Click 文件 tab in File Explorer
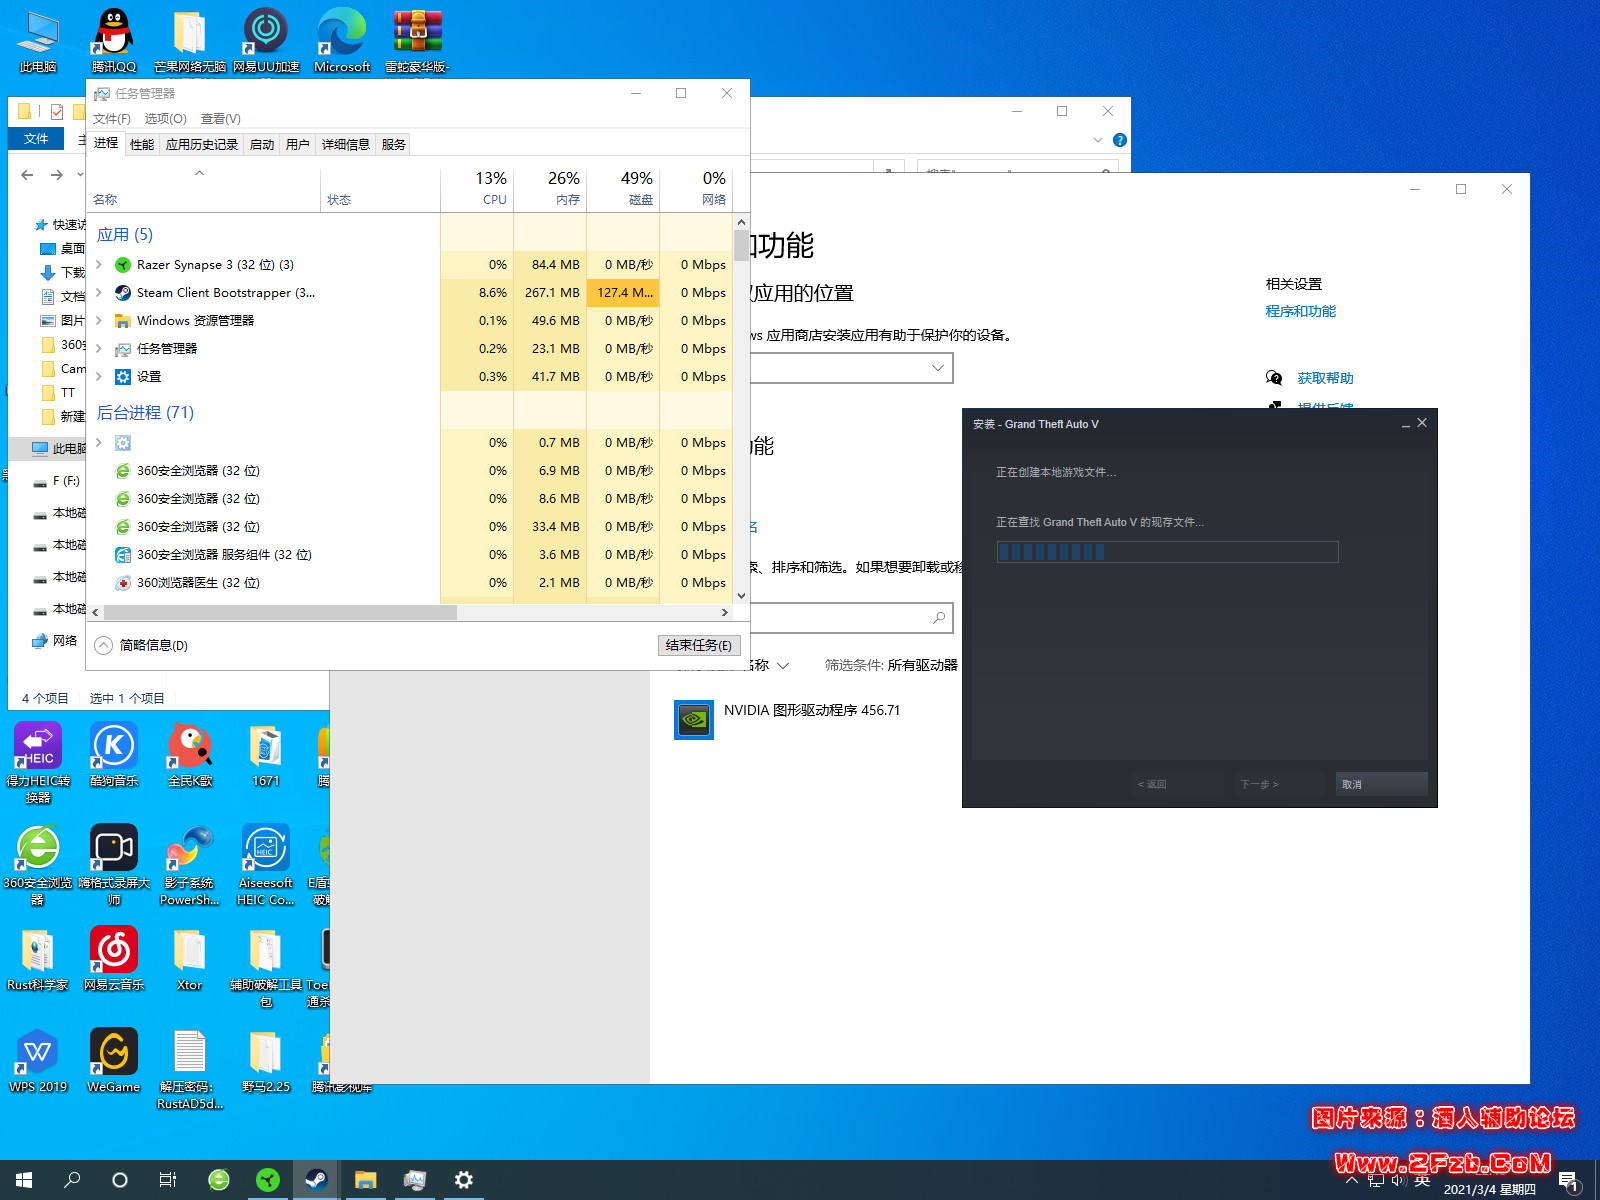Viewport: 1600px width, 1200px height. click(36, 139)
